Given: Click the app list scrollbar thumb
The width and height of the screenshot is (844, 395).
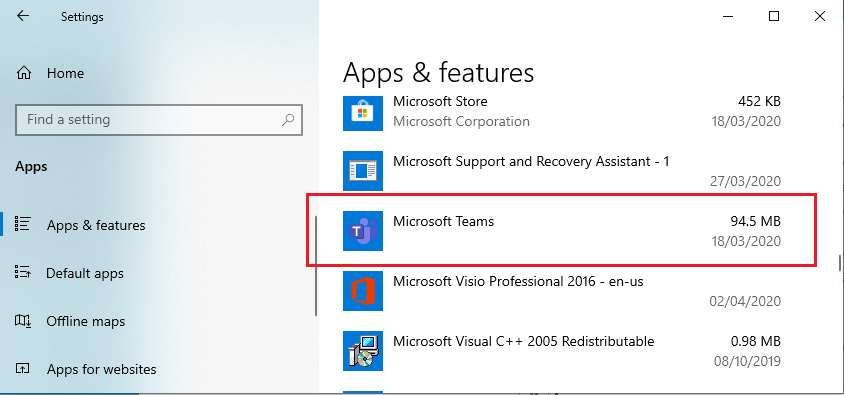Looking at the screenshot, I should [x=839, y=262].
